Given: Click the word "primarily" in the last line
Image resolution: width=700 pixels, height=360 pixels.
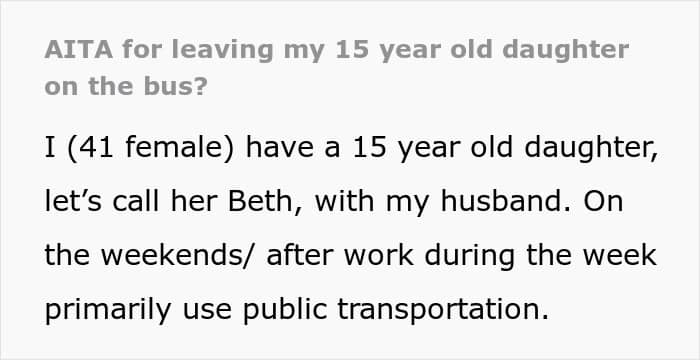Looking at the screenshot, I should 108,310.
